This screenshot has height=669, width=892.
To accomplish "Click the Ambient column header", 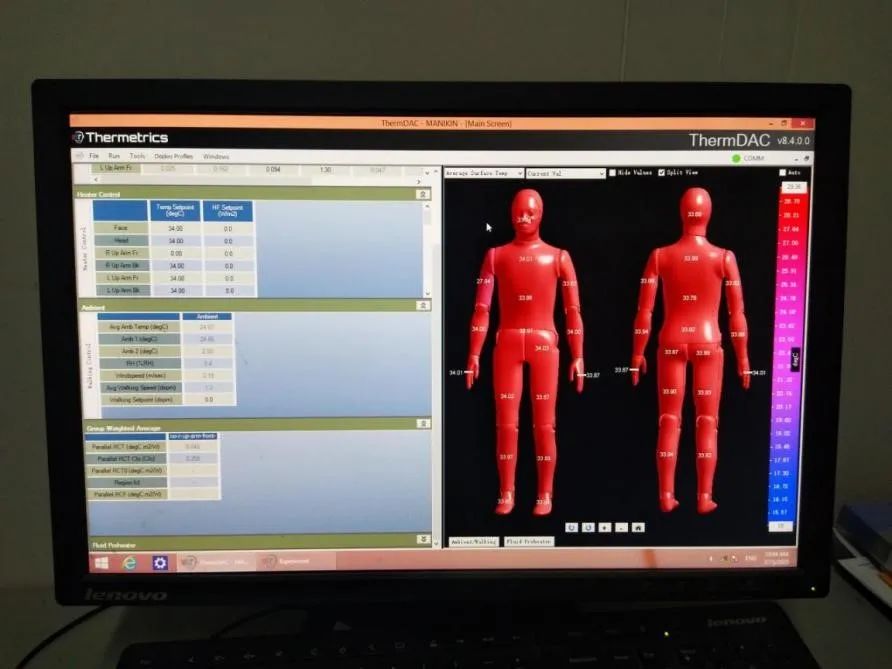I will [x=207, y=317].
